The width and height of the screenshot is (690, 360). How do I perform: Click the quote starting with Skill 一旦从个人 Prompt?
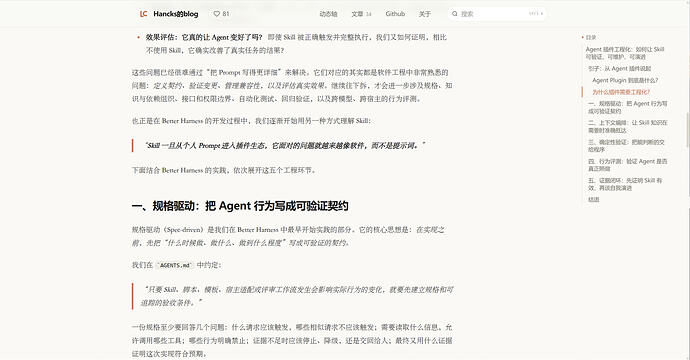pos(285,146)
